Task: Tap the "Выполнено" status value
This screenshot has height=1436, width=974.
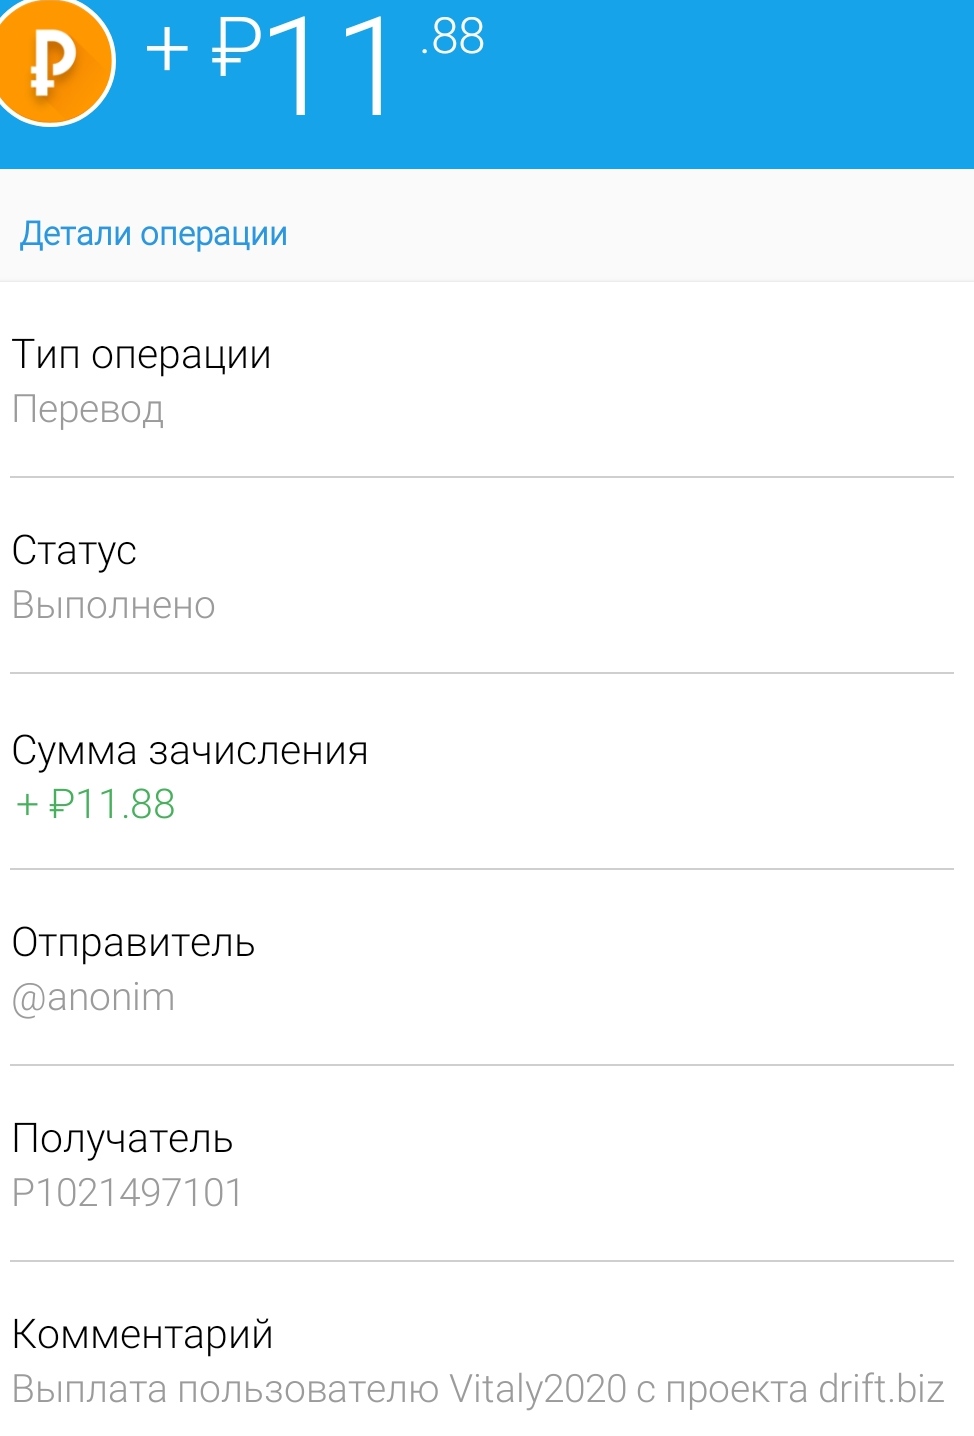Action: click(x=114, y=606)
